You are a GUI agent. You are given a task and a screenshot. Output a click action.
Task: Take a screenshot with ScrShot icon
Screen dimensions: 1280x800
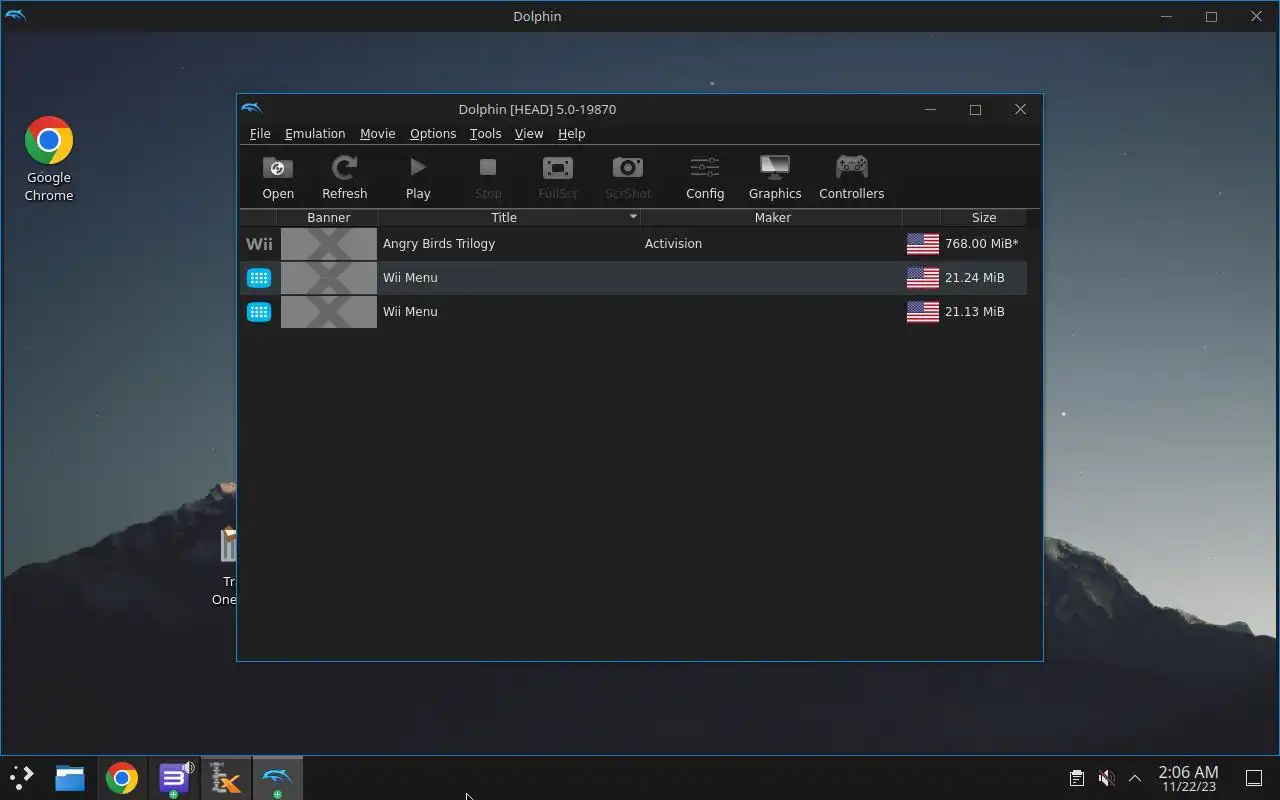click(628, 178)
